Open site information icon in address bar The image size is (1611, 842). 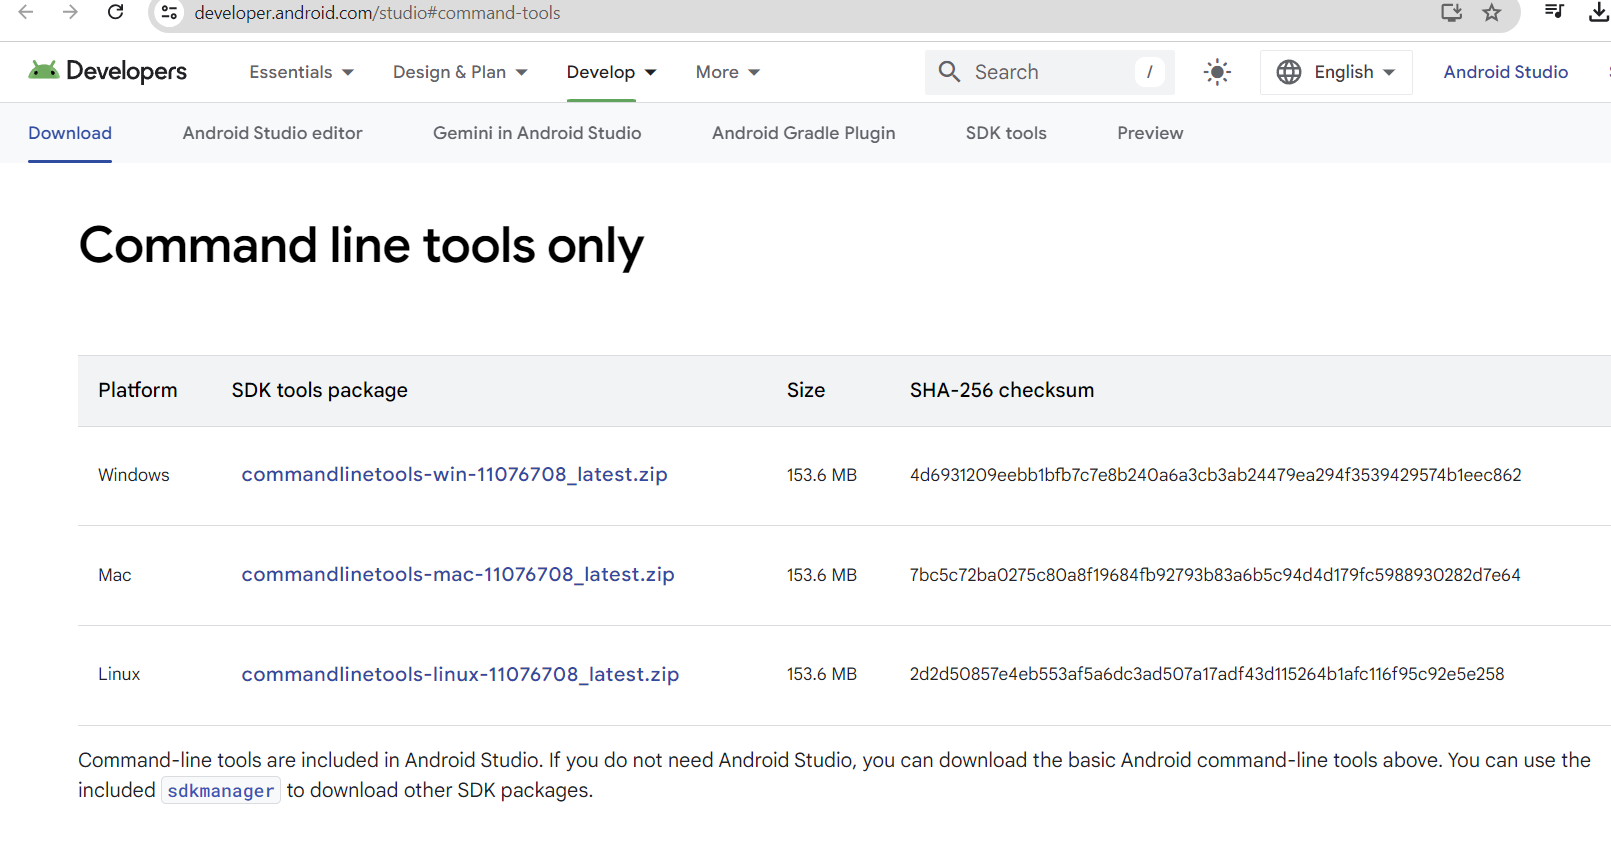(x=170, y=13)
